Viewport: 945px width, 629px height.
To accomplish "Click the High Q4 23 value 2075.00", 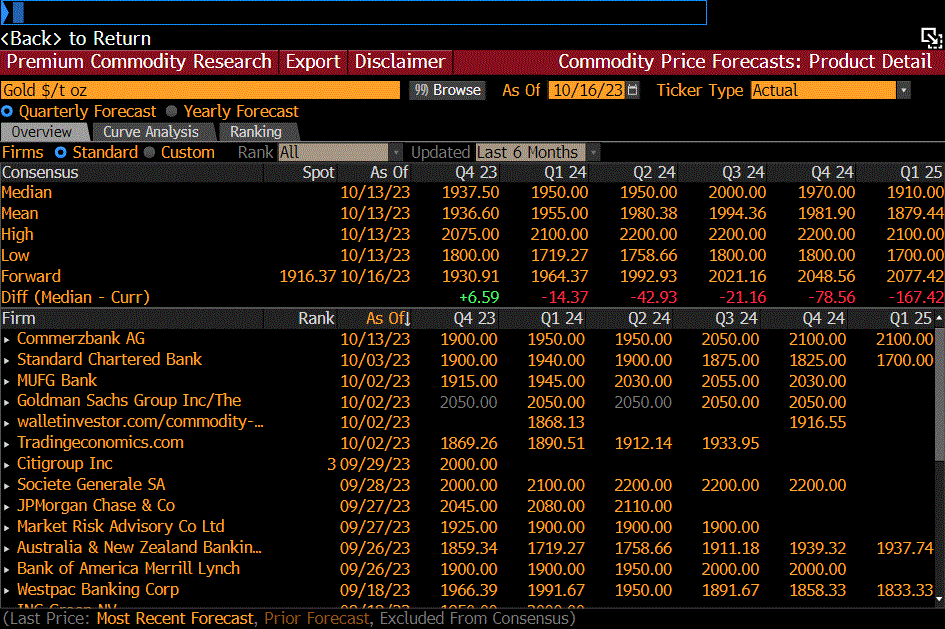I will [470, 234].
